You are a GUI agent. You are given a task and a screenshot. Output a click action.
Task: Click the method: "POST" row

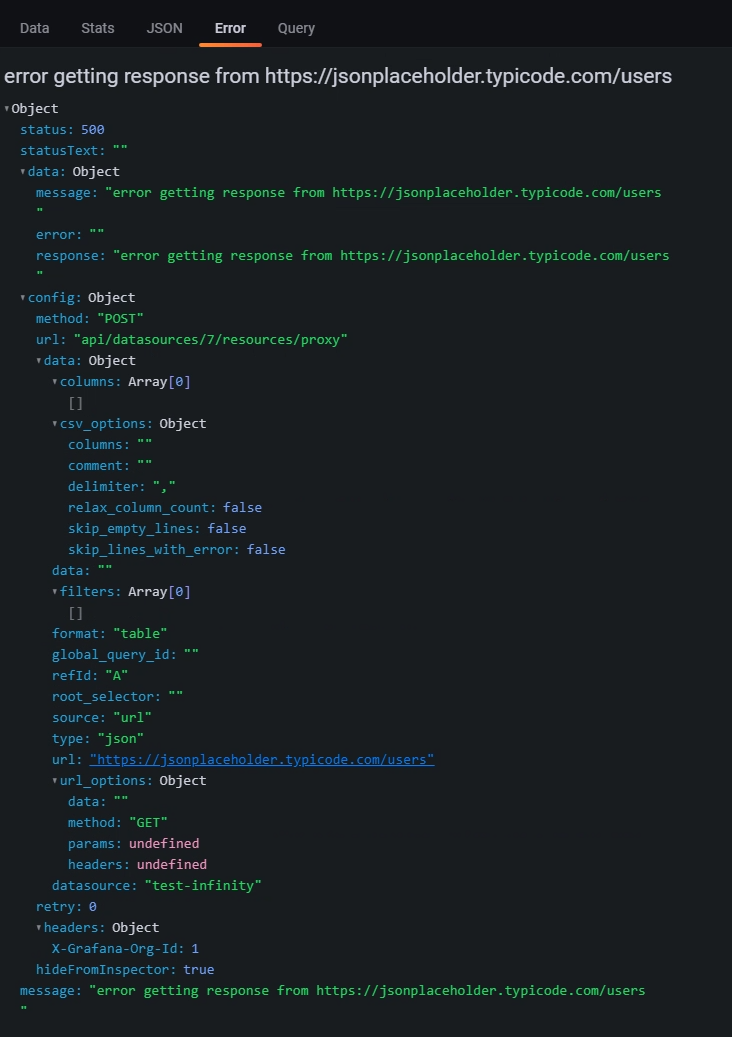pyautogui.click(x=90, y=319)
